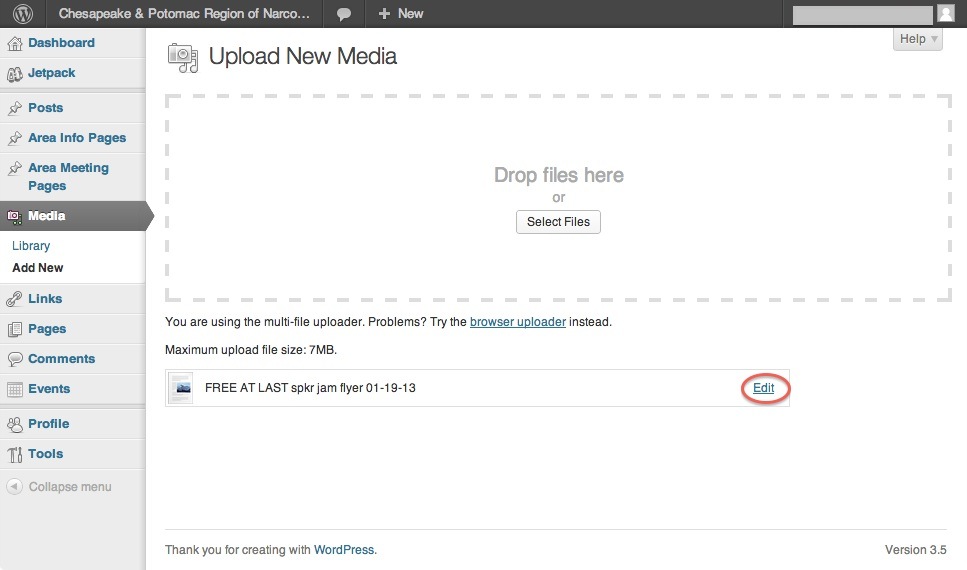Click the user avatar in top bar
This screenshot has width=967, height=570.
click(x=945, y=13)
